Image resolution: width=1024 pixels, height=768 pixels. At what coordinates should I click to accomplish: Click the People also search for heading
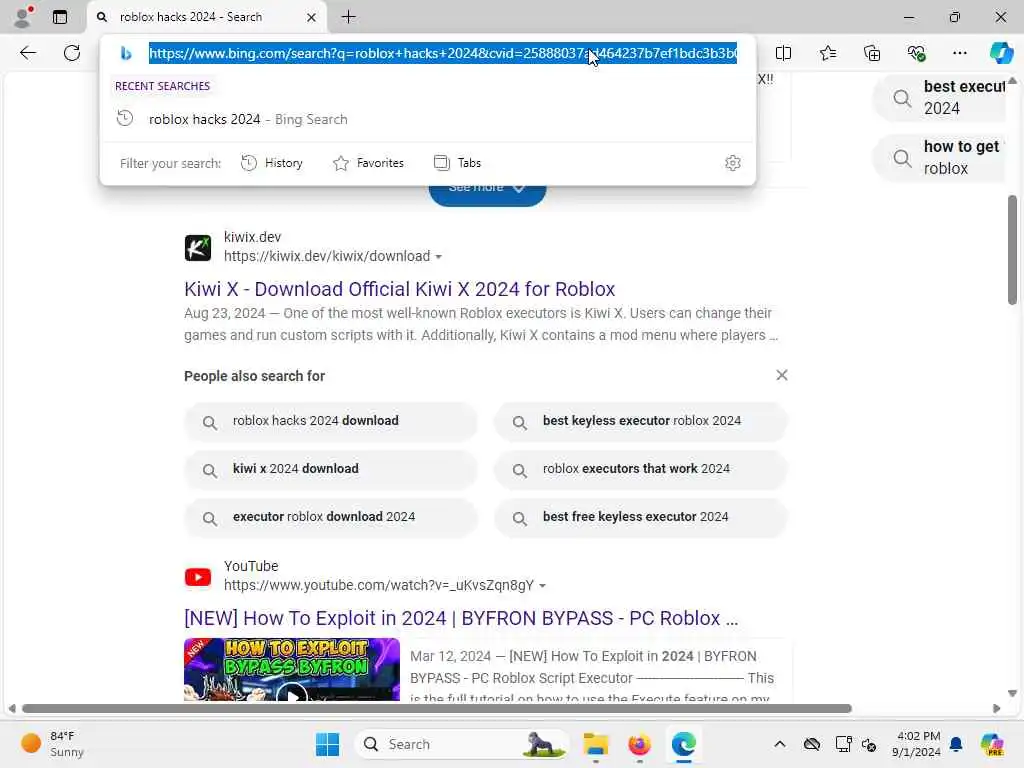coord(255,376)
